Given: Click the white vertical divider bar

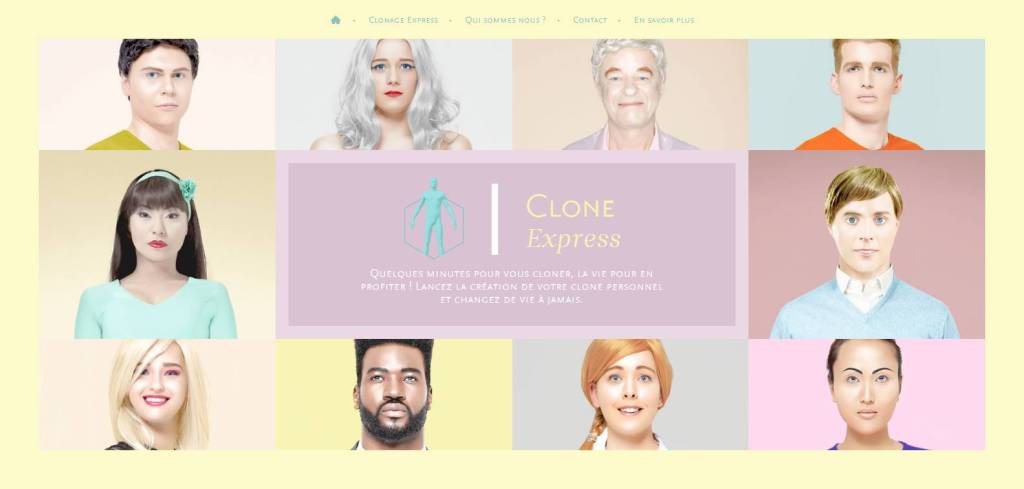Looking at the screenshot, I should click(x=495, y=219).
